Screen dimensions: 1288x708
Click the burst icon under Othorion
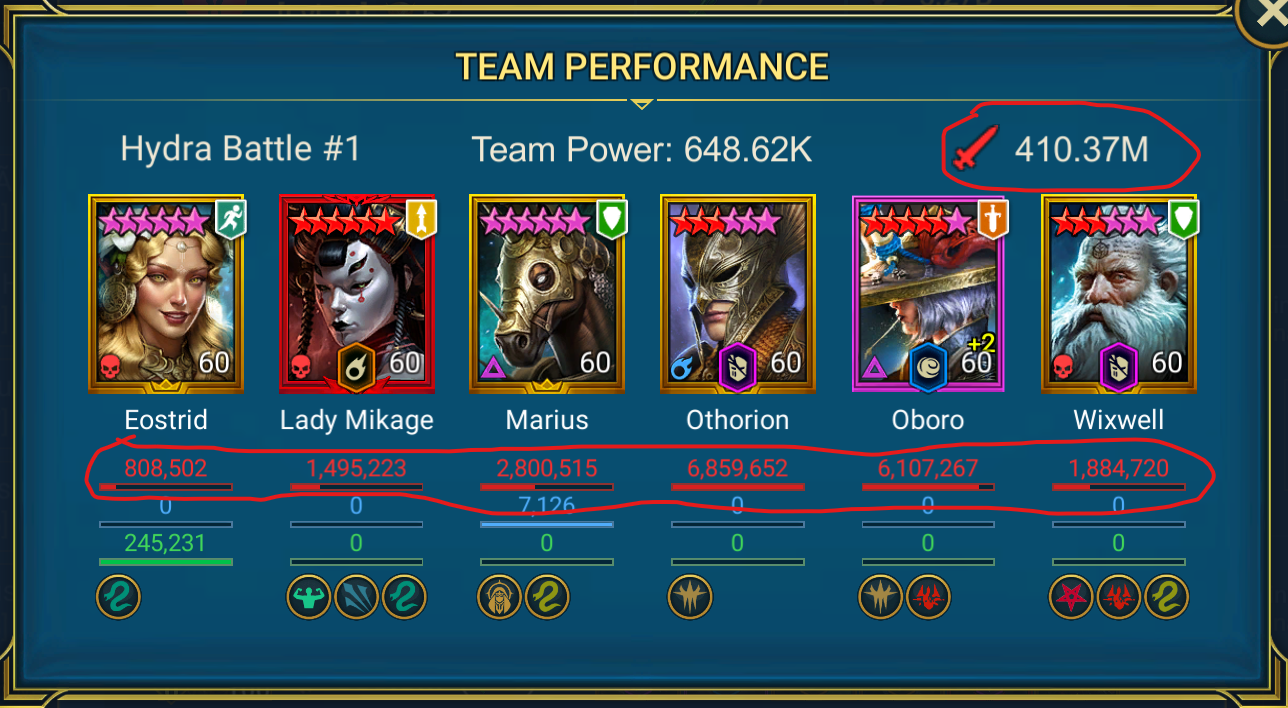[690, 598]
